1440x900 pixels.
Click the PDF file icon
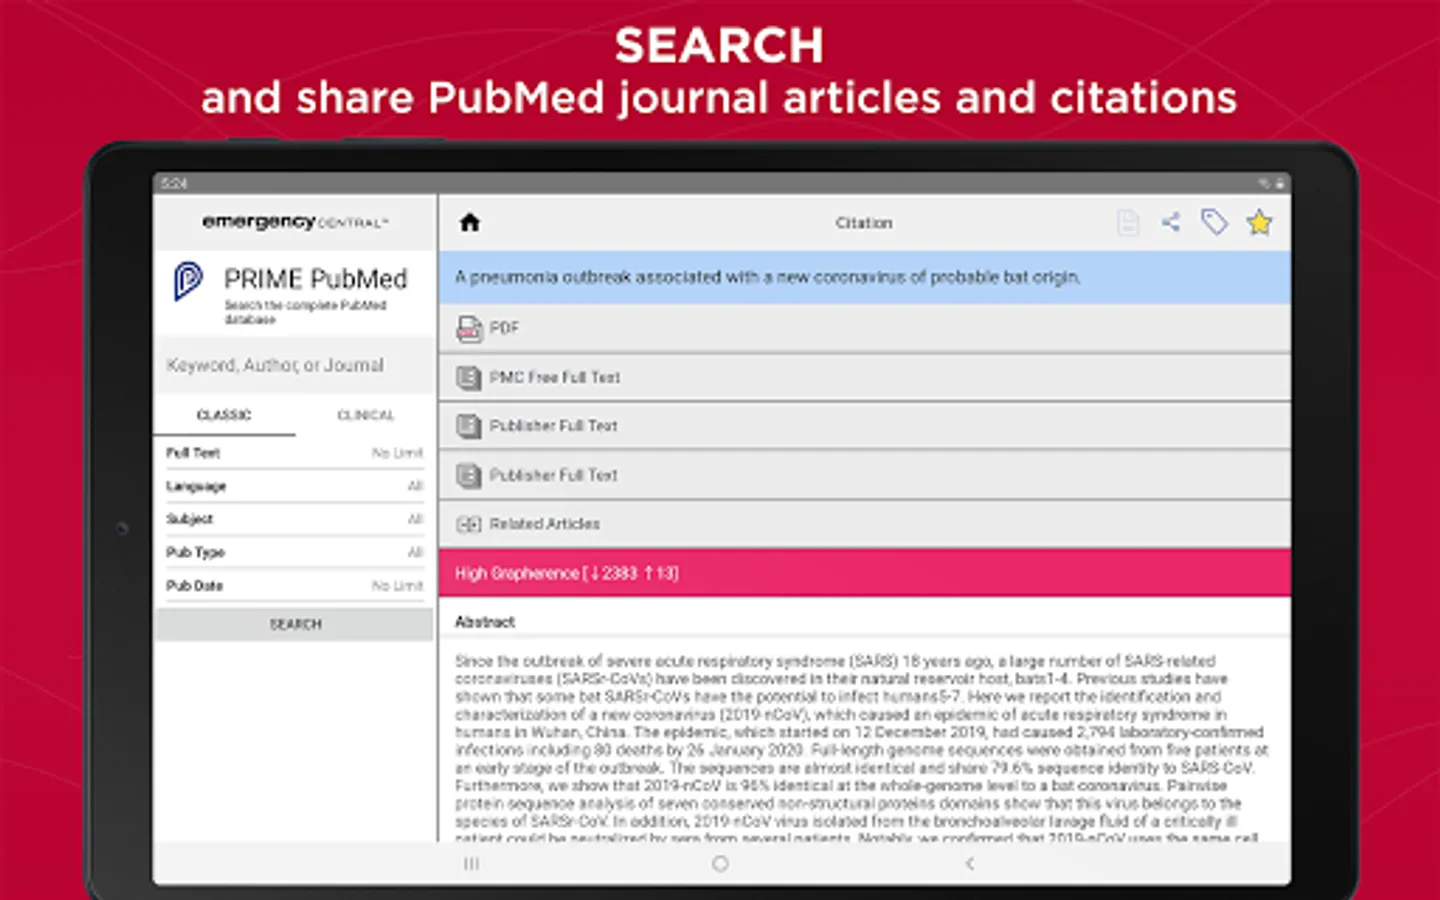pyautogui.click(x=469, y=328)
